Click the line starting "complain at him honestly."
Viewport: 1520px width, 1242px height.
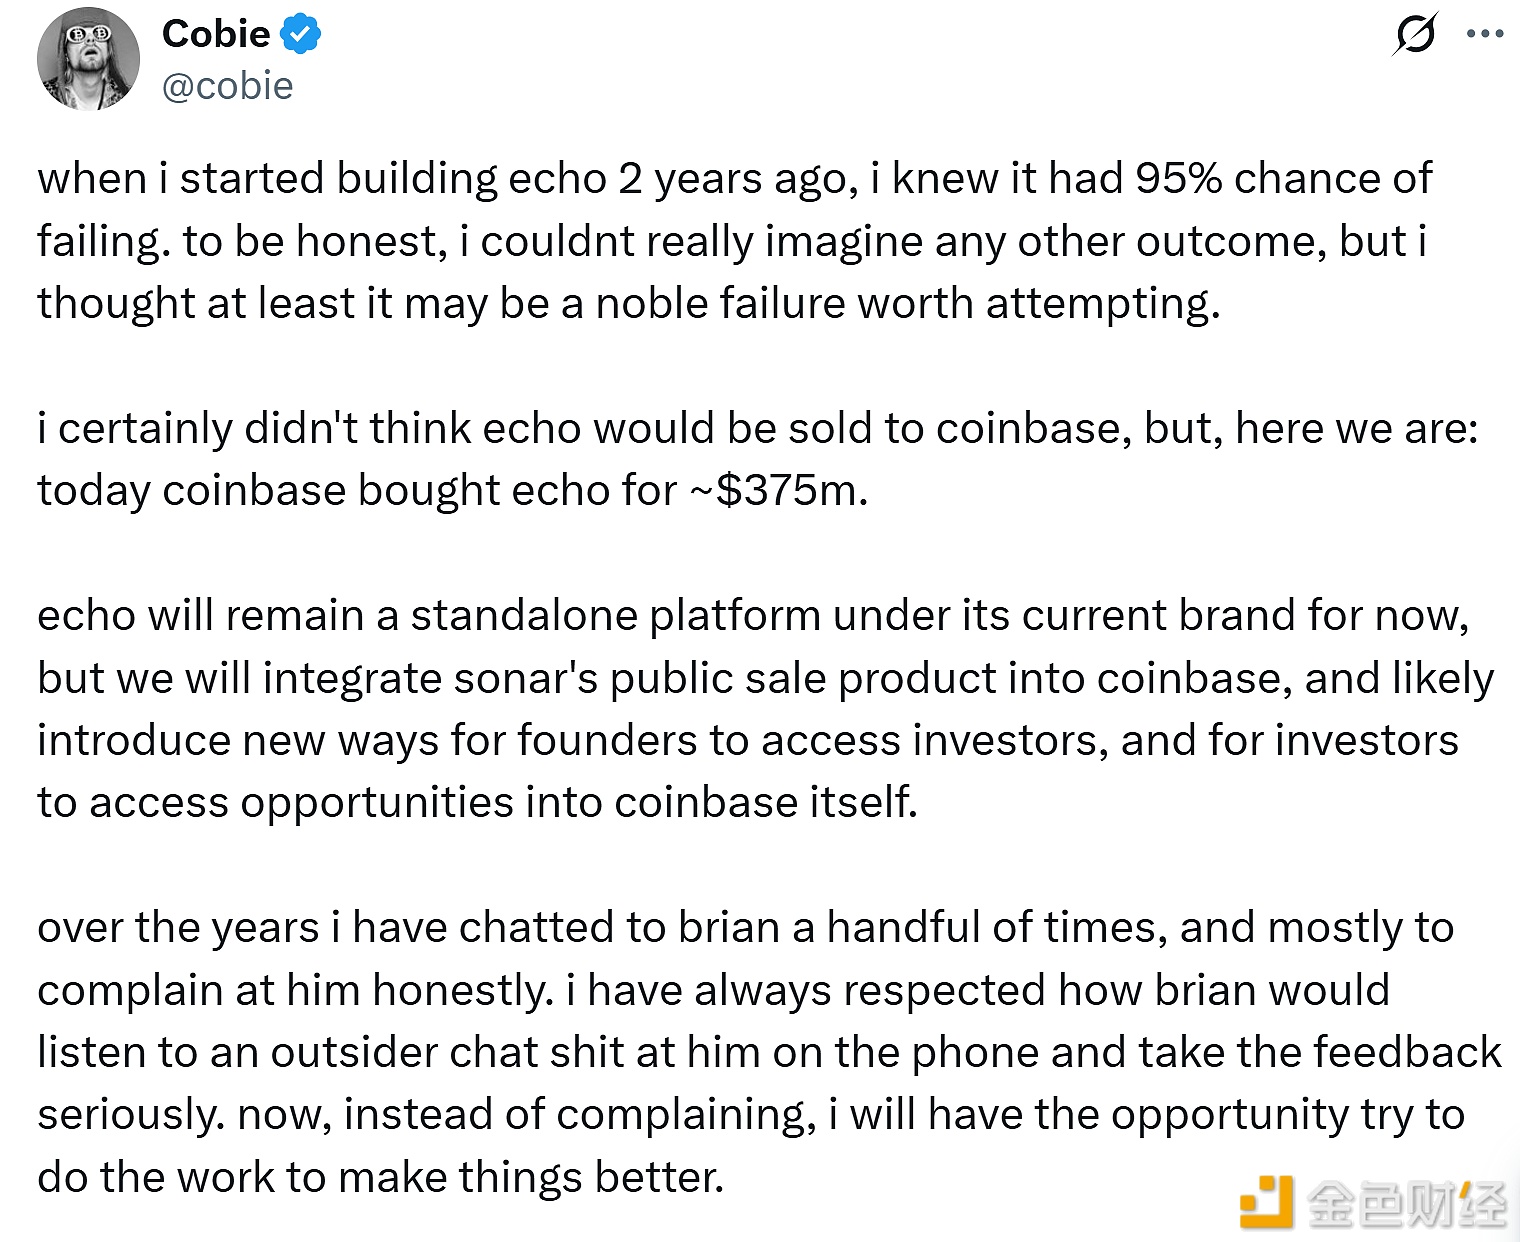(x=713, y=990)
